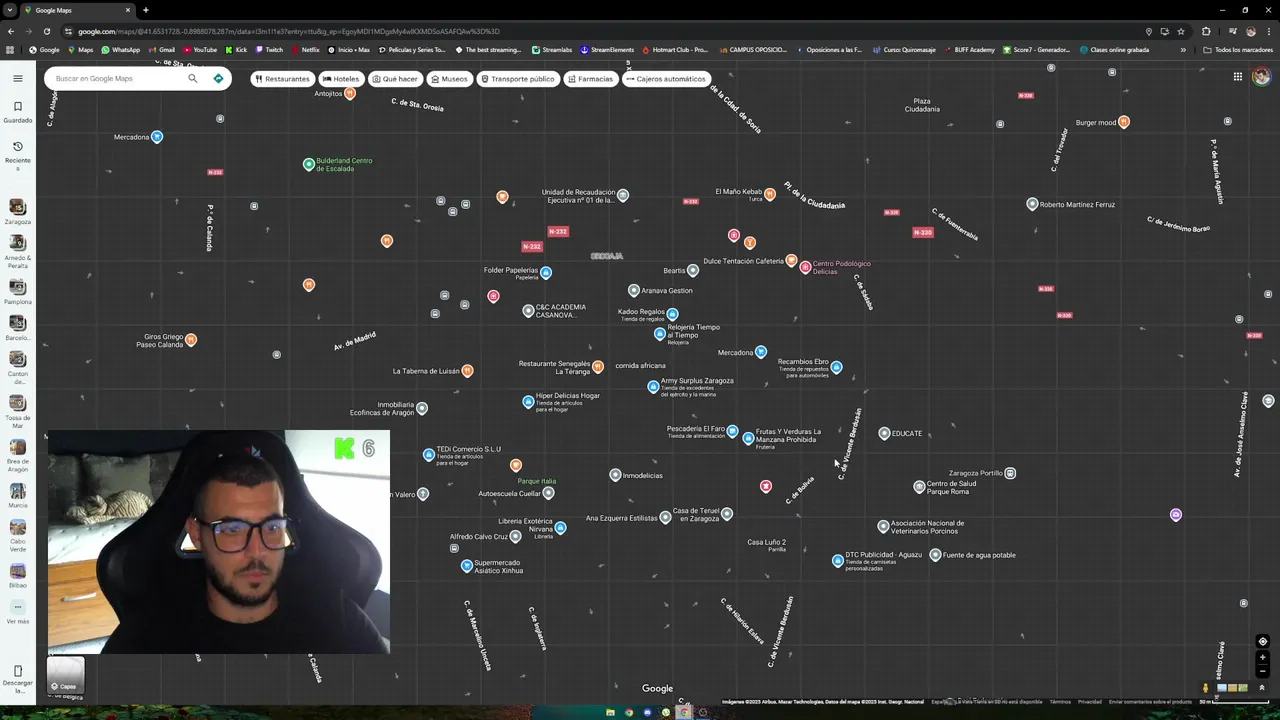Screen dimensions: 1280x720
Task: Zoom out with the minus button
Action: 1262,670
